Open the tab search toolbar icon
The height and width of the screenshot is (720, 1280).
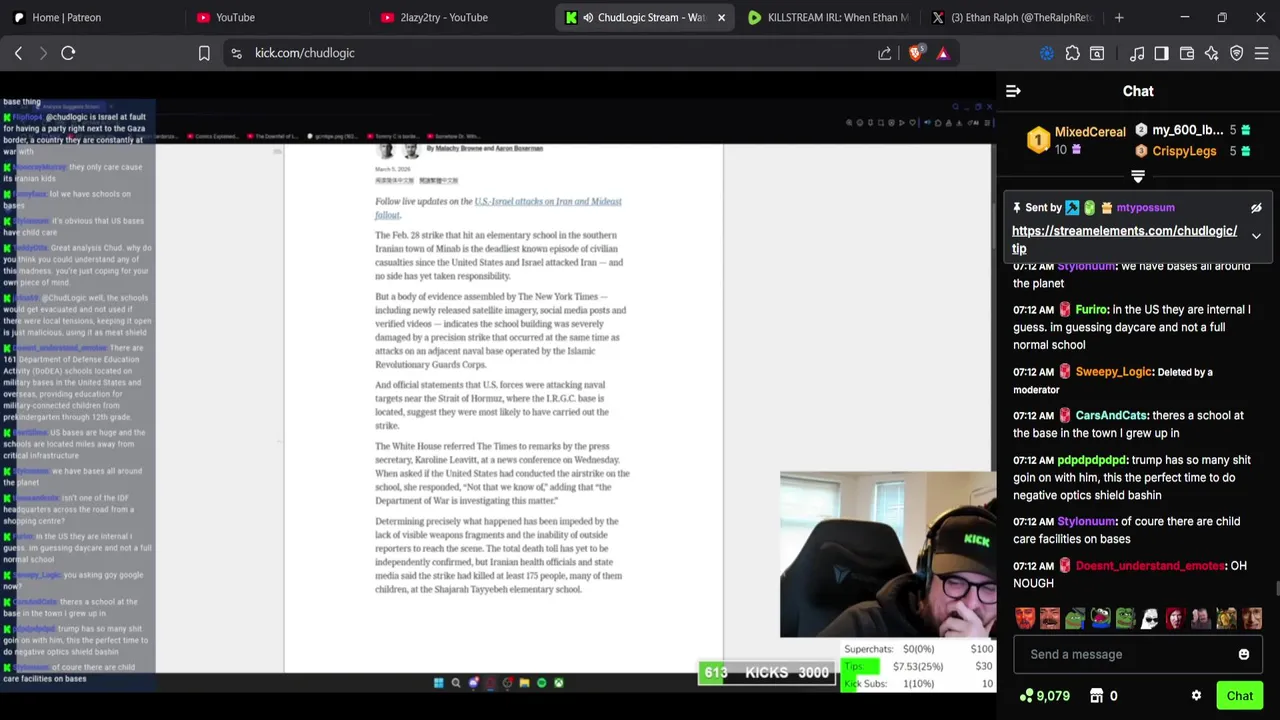pyautogui.click(x=1097, y=53)
